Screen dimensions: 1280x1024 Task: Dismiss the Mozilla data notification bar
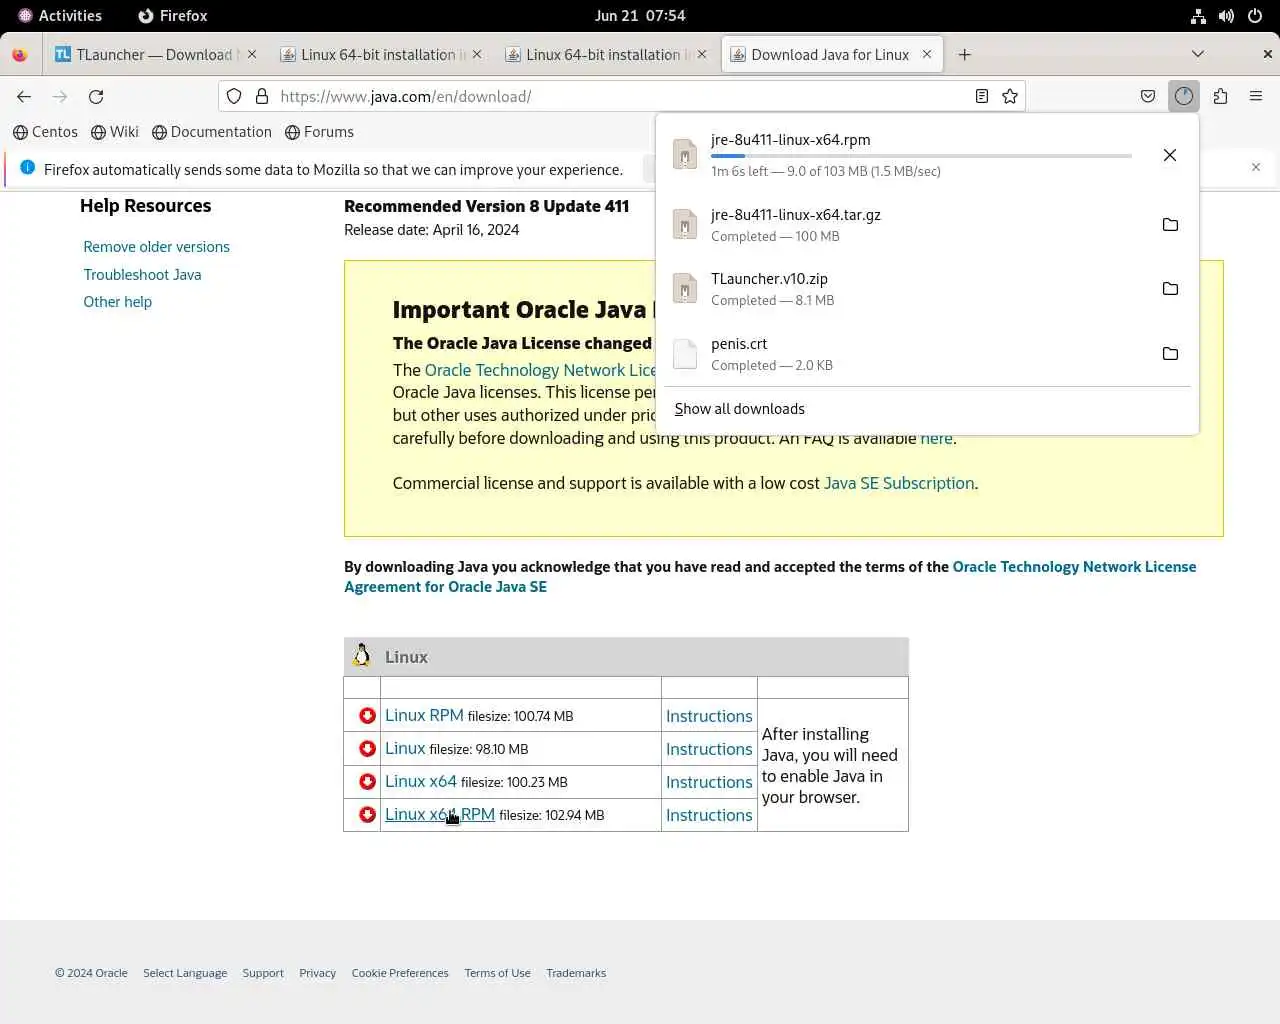[1256, 167]
